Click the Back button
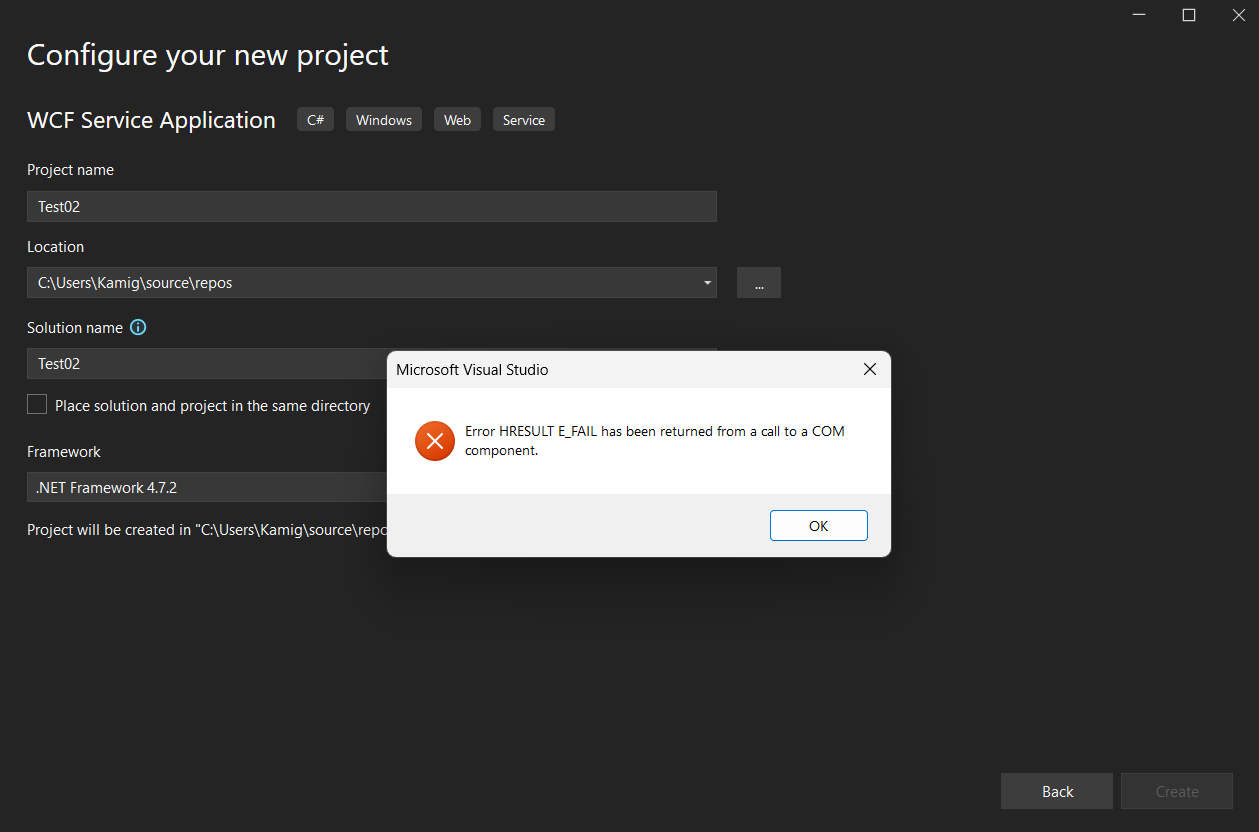Image resolution: width=1259 pixels, height=832 pixels. (x=1057, y=791)
